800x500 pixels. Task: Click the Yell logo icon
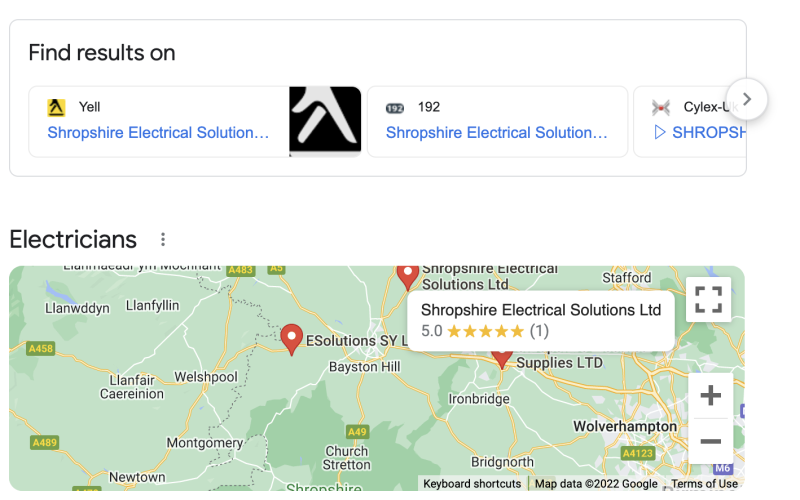pyautogui.click(x=56, y=108)
